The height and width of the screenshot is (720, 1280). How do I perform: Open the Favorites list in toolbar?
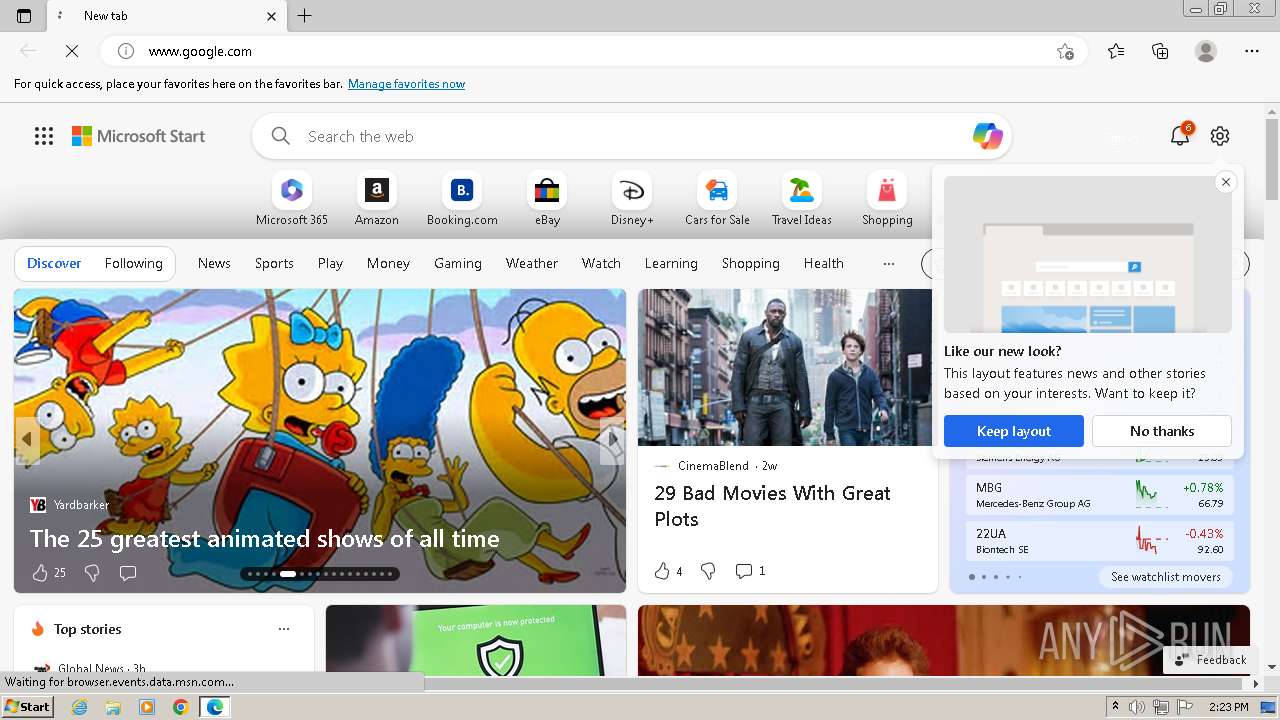point(1116,51)
